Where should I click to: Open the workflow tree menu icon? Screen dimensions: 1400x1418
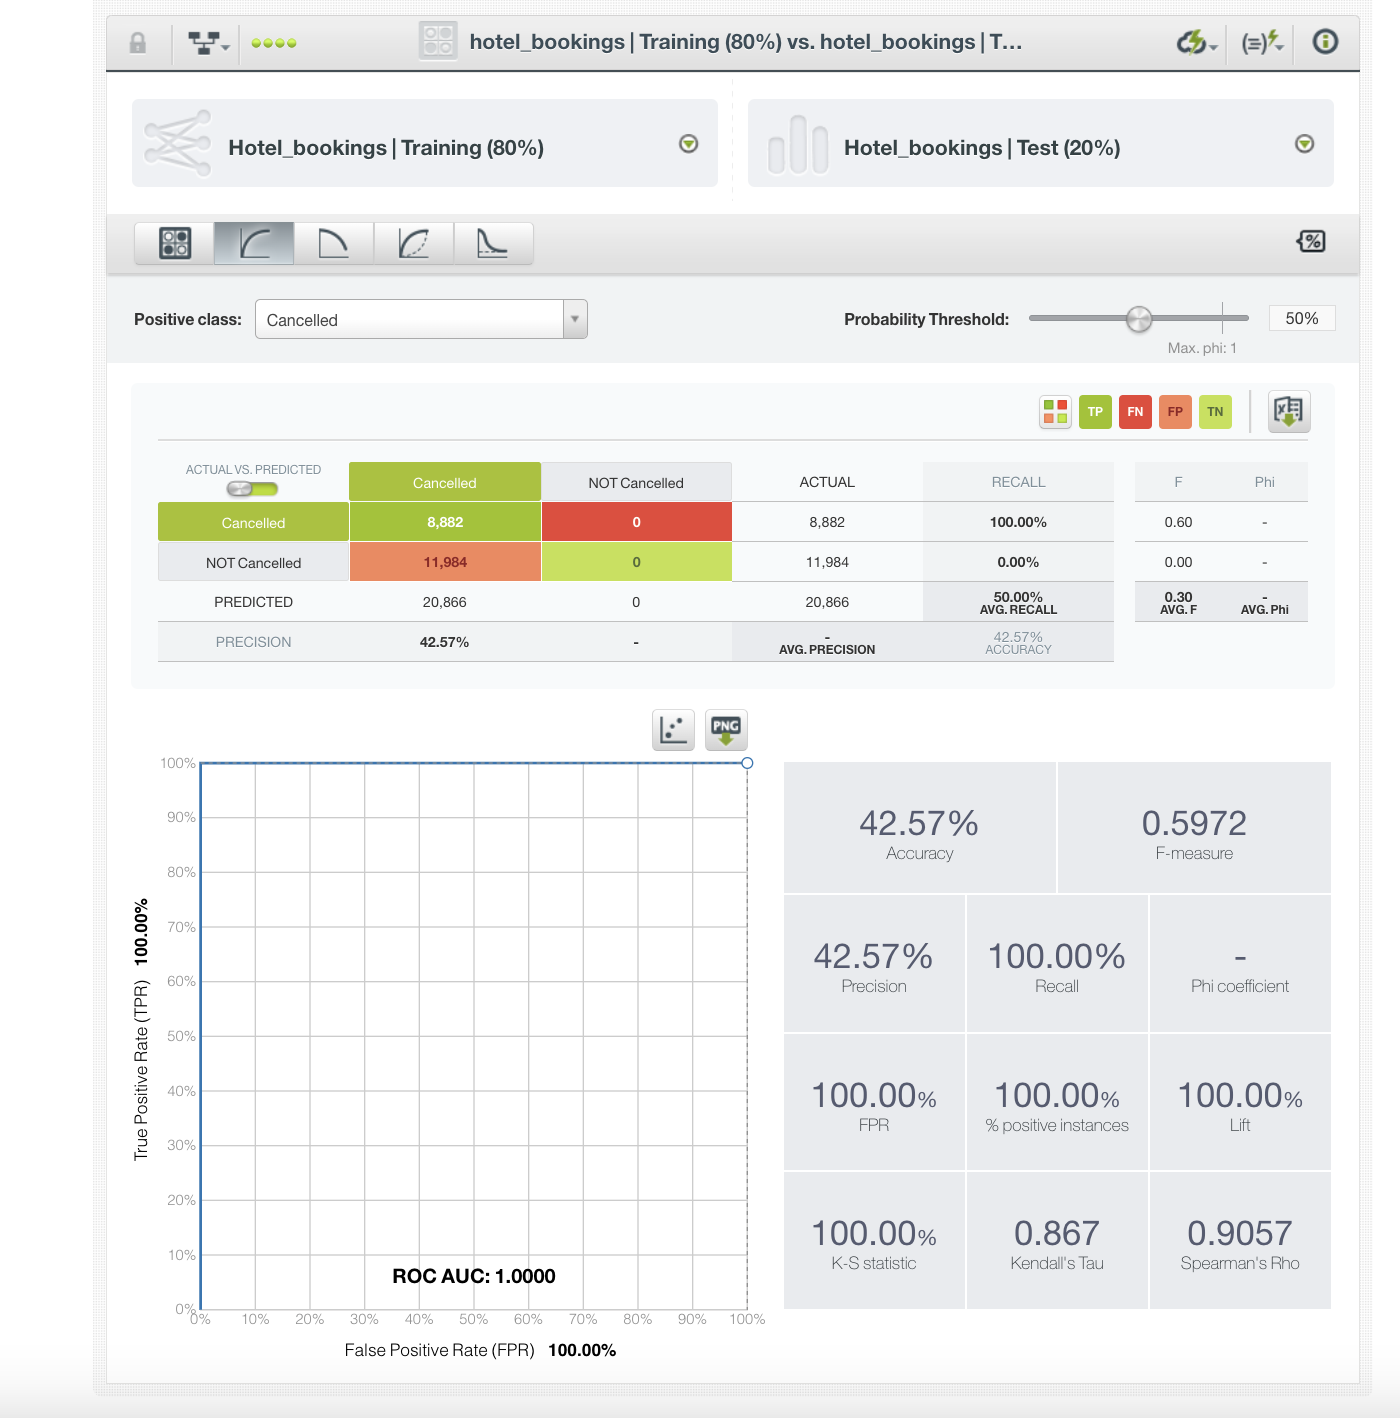208,43
